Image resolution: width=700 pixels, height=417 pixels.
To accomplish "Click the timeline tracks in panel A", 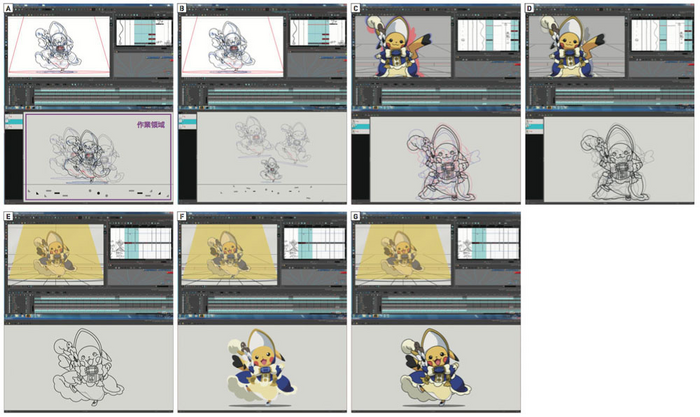I will coord(103,96).
